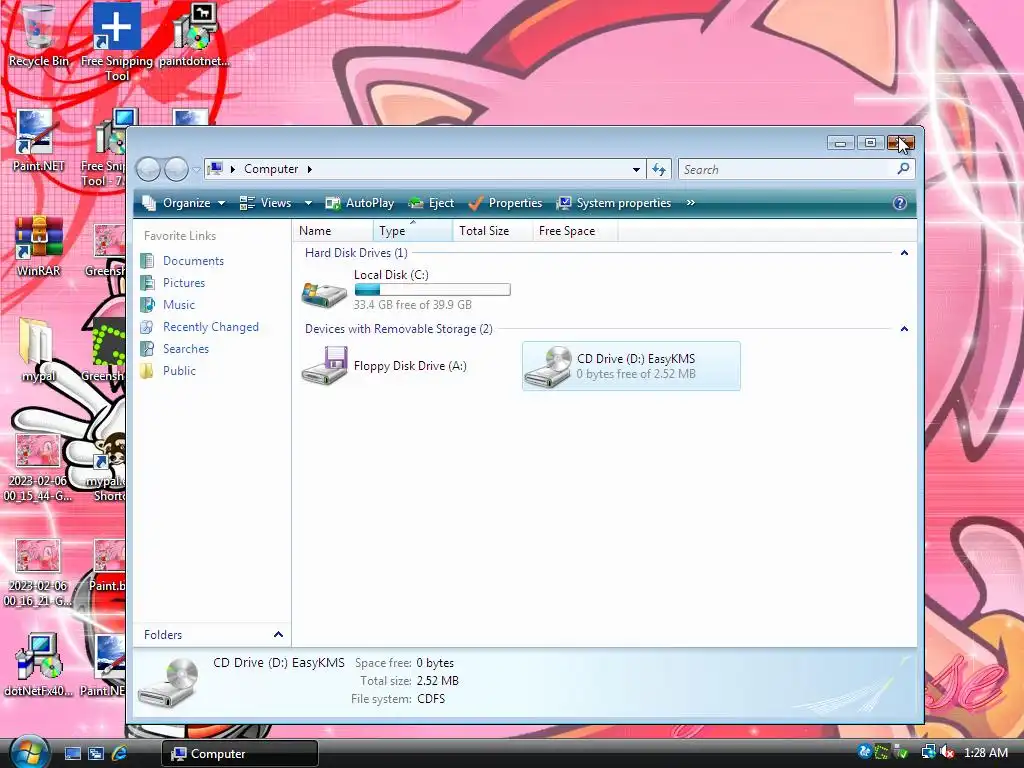Click the Refresh button beside address bar

coord(659,169)
